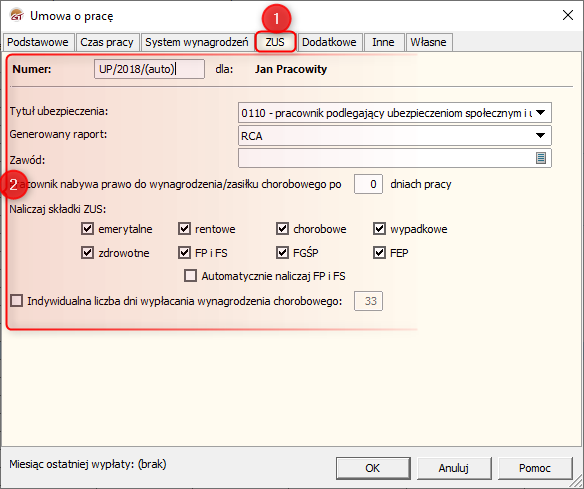Toggle the rentowe checkbox
584x489 pixels.
184,229
